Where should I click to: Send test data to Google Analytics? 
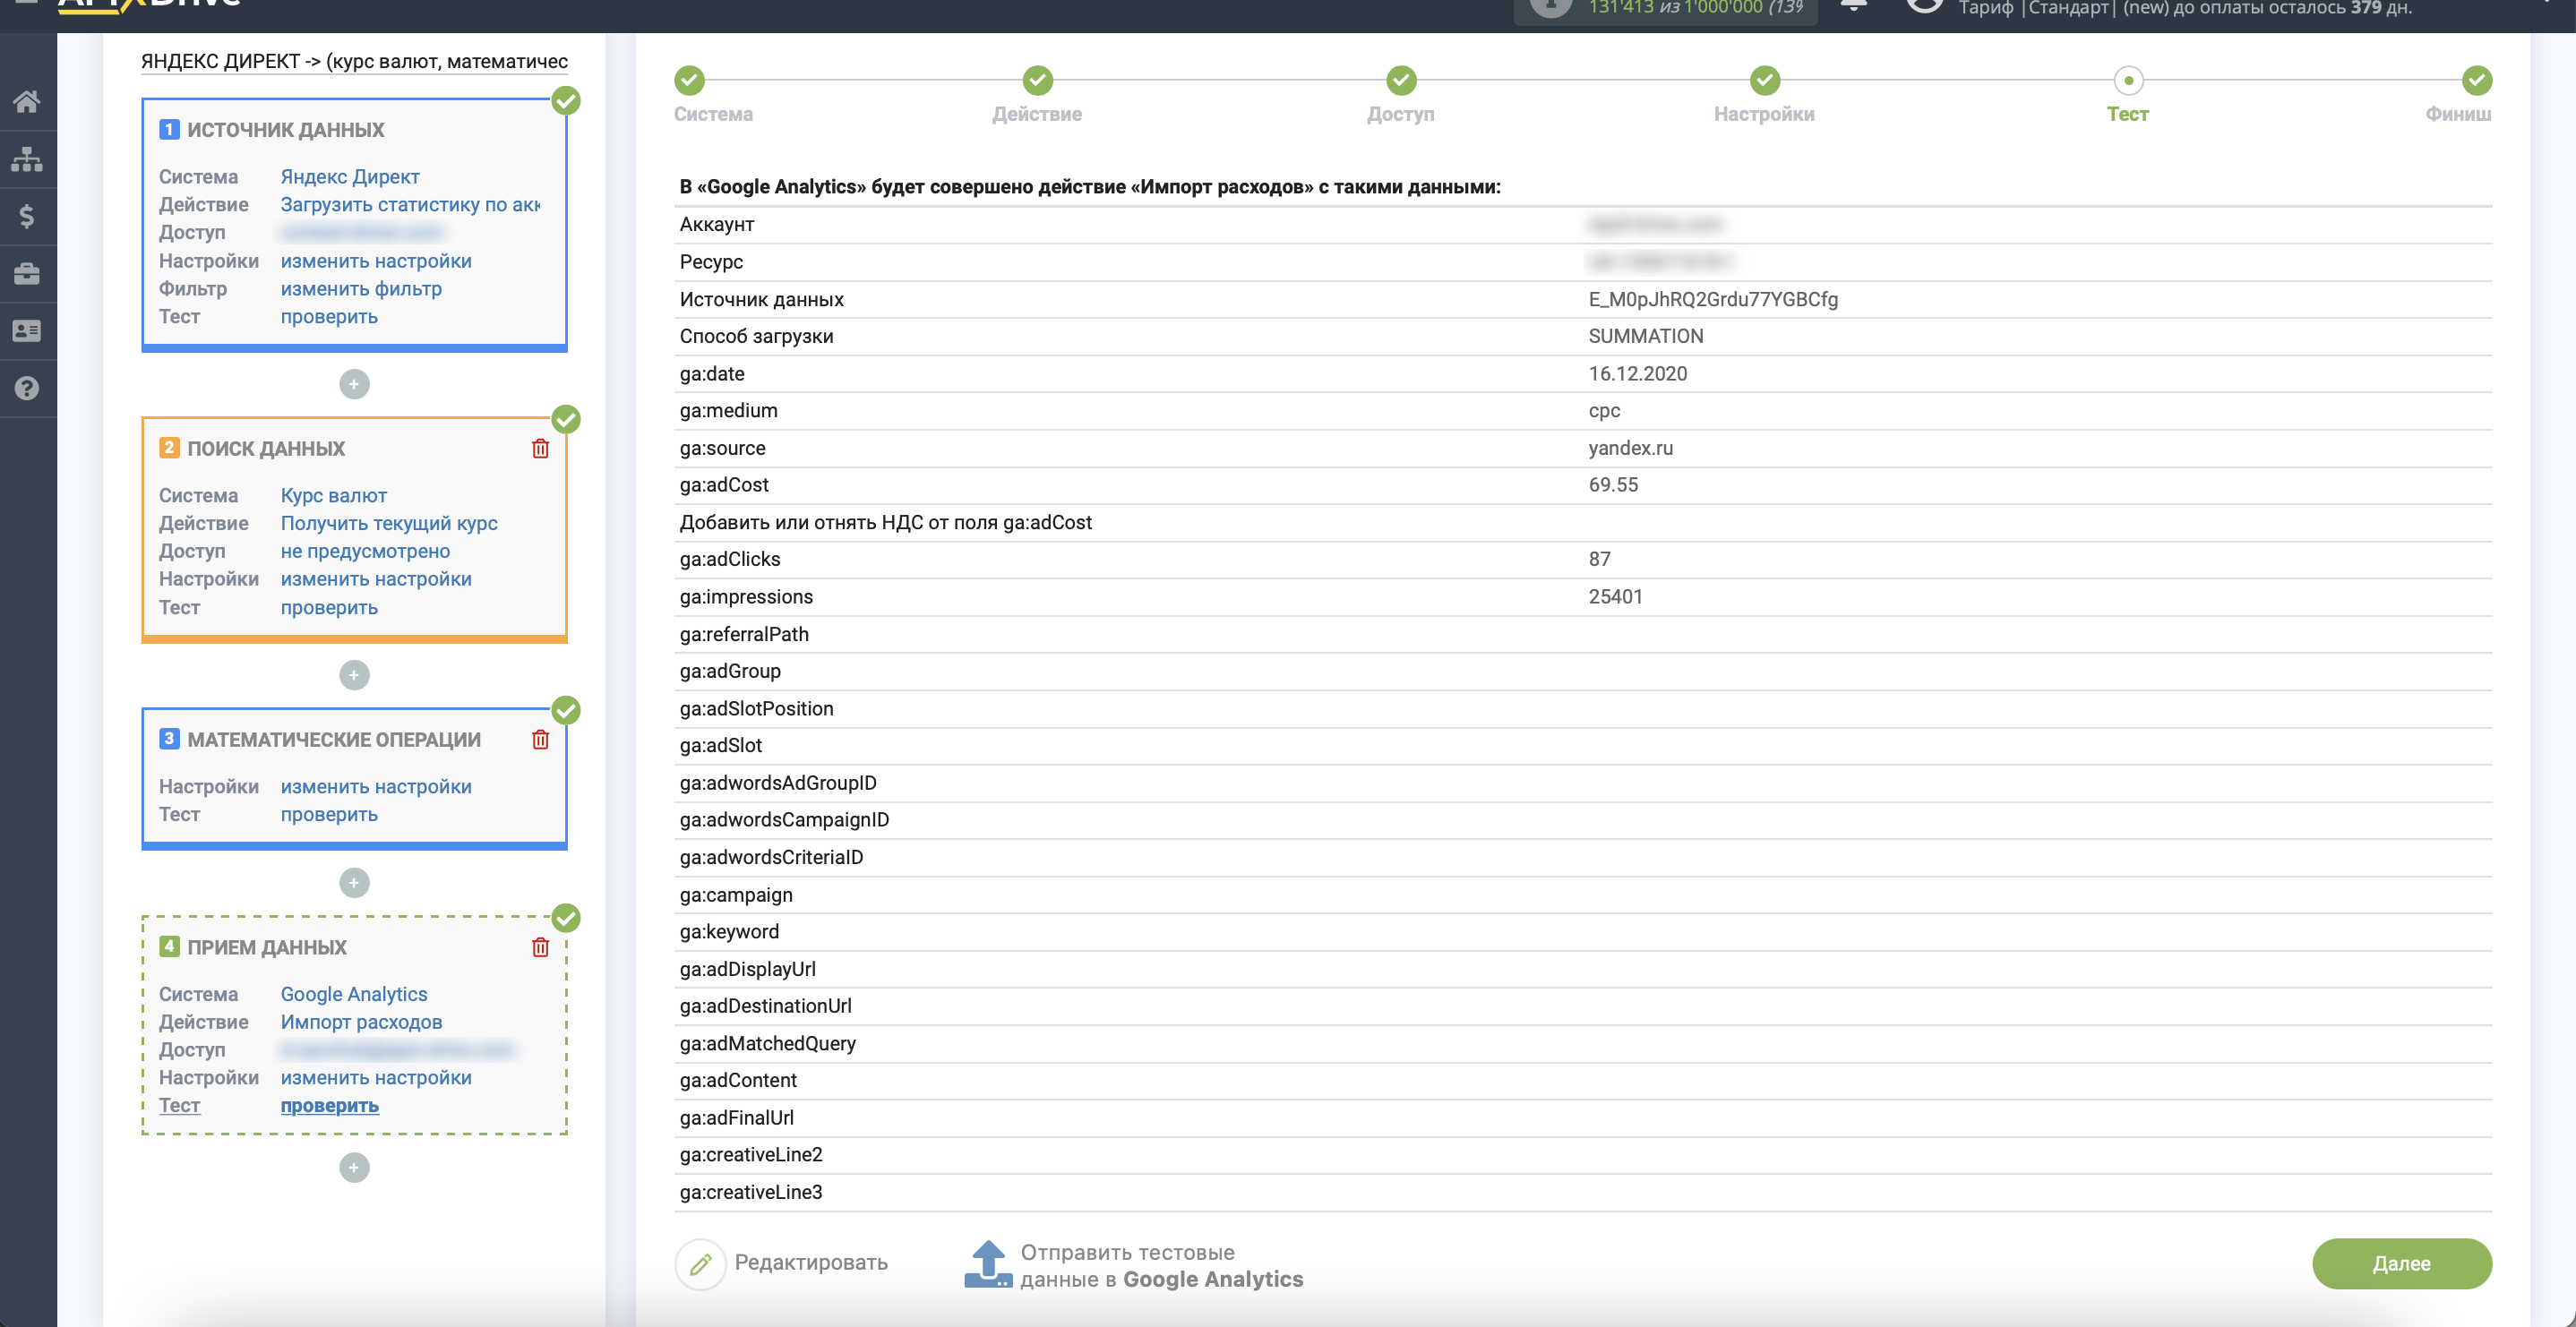(x=1161, y=1265)
